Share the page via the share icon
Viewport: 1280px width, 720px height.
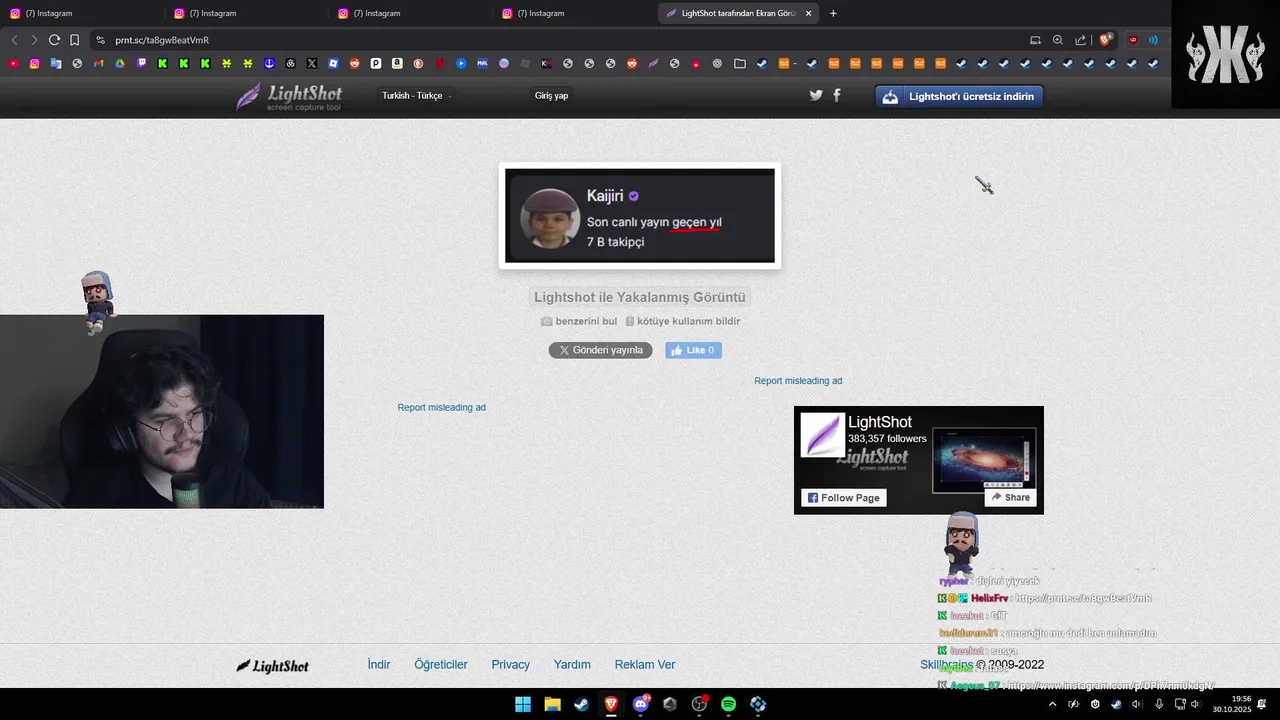[1080, 40]
